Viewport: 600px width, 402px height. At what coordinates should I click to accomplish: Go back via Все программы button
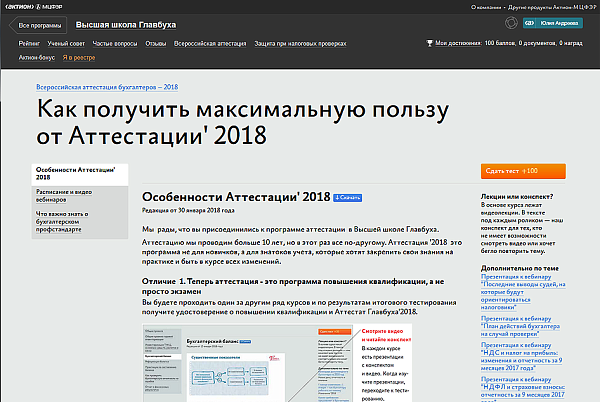(38, 25)
